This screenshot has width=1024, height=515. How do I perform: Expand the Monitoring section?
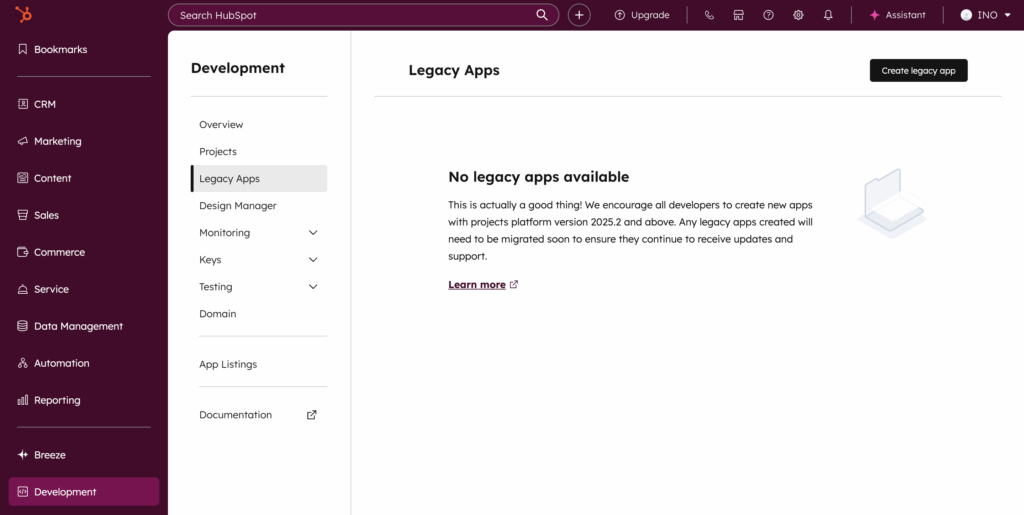pos(313,233)
